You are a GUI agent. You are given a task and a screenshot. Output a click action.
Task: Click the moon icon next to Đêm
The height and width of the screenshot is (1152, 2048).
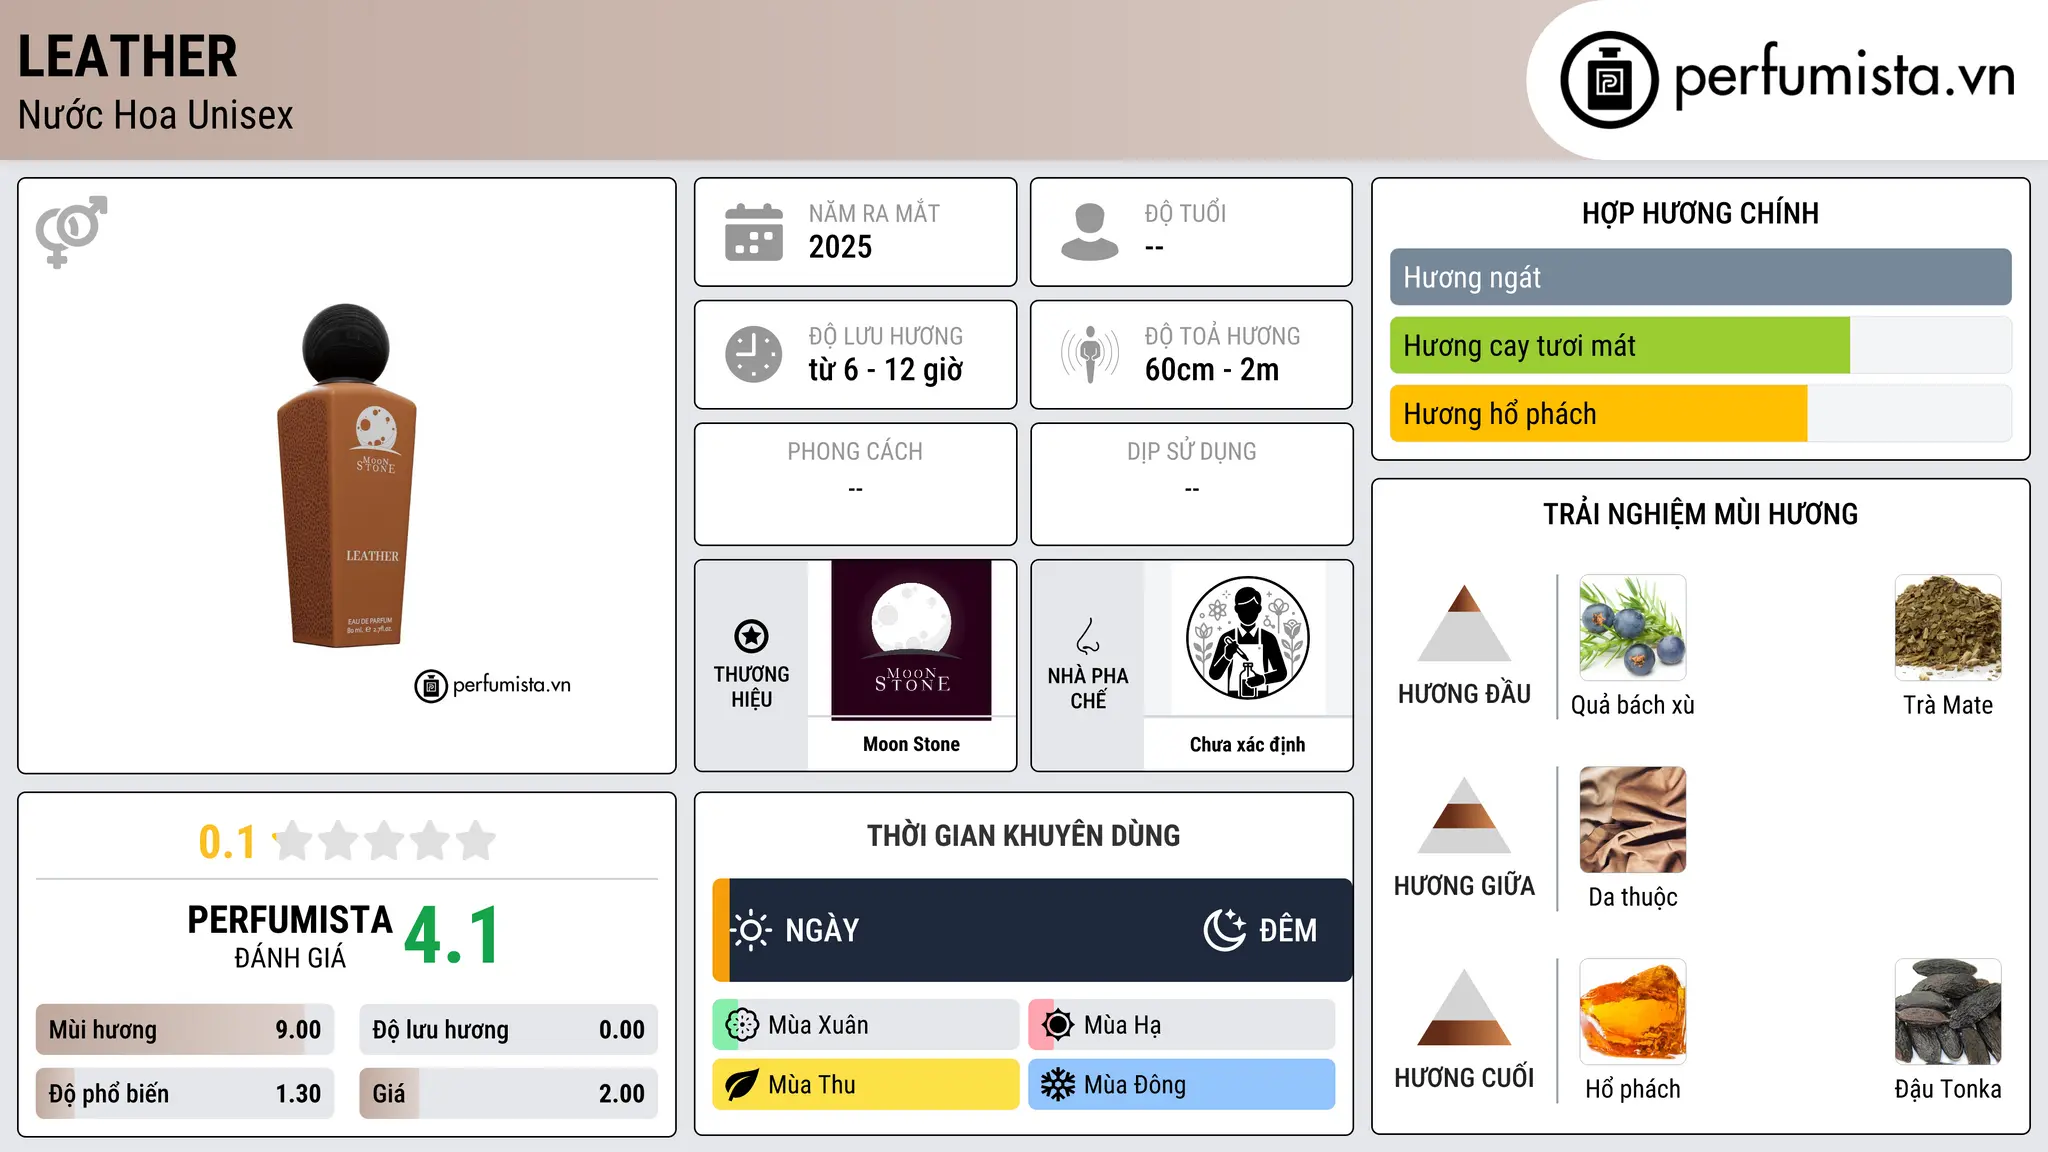point(1224,930)
